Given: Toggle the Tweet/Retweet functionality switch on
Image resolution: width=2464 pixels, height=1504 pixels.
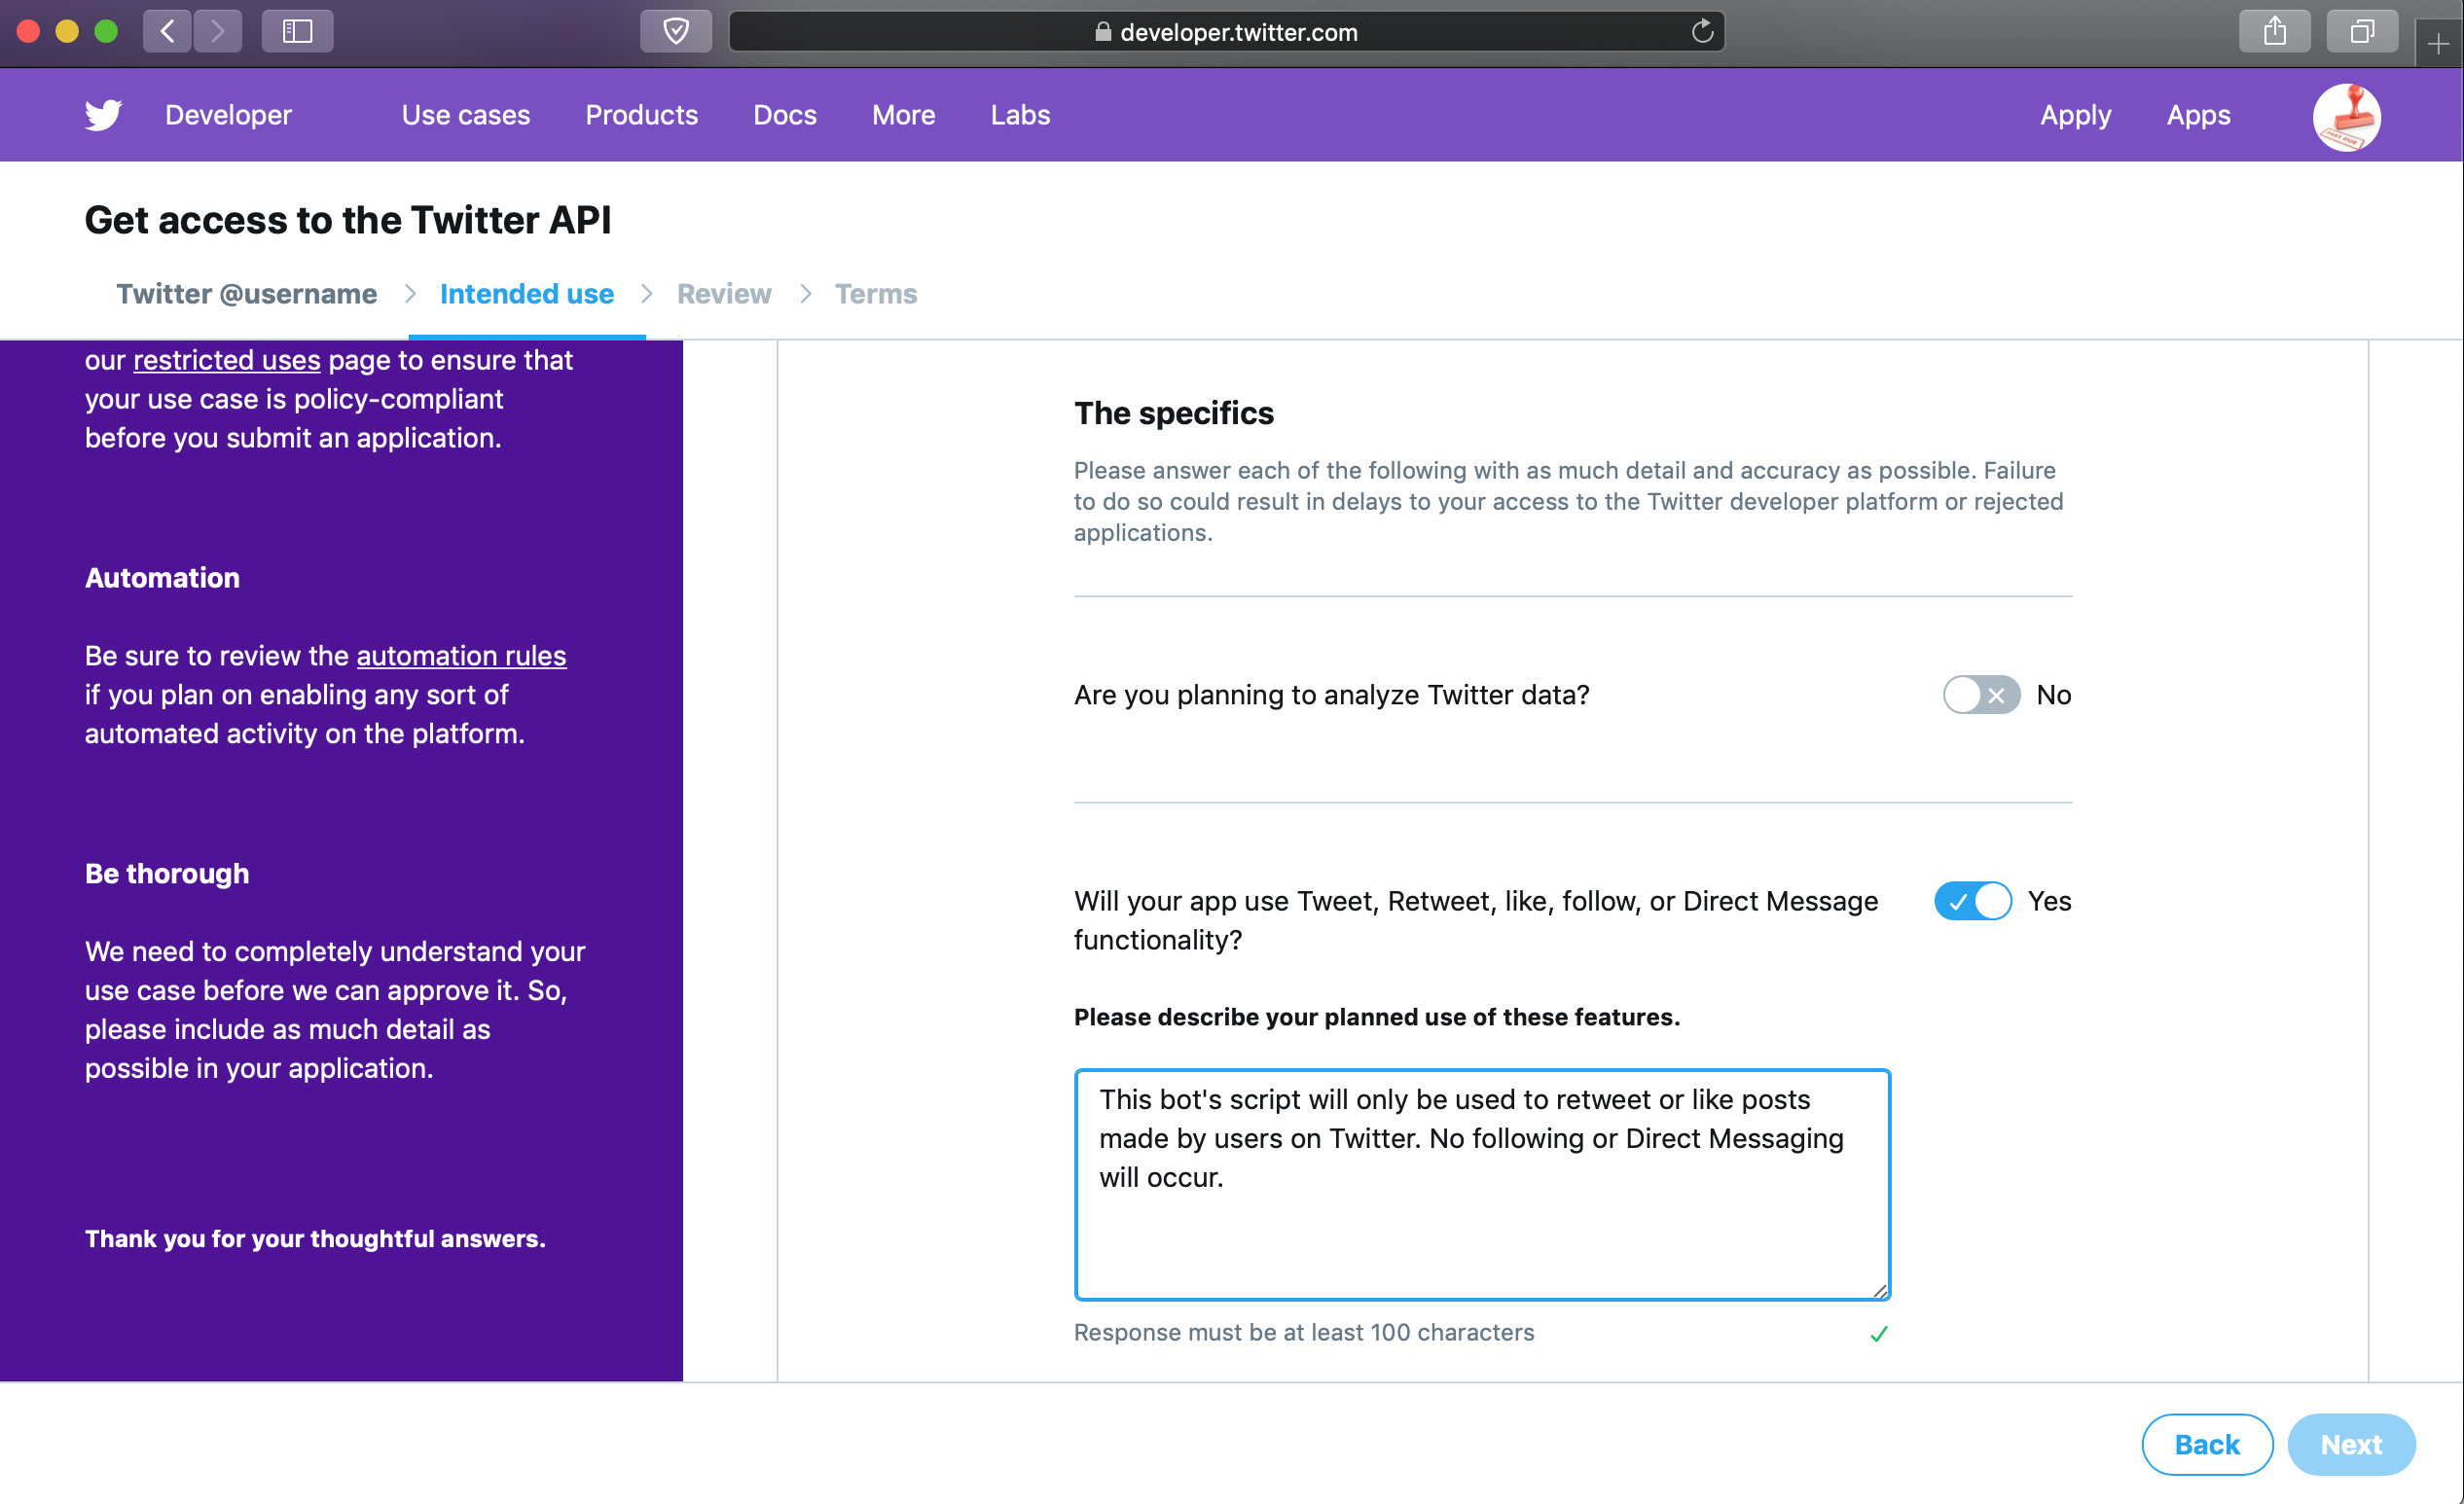Looking at the screenshot, I should pos(1975,901).
